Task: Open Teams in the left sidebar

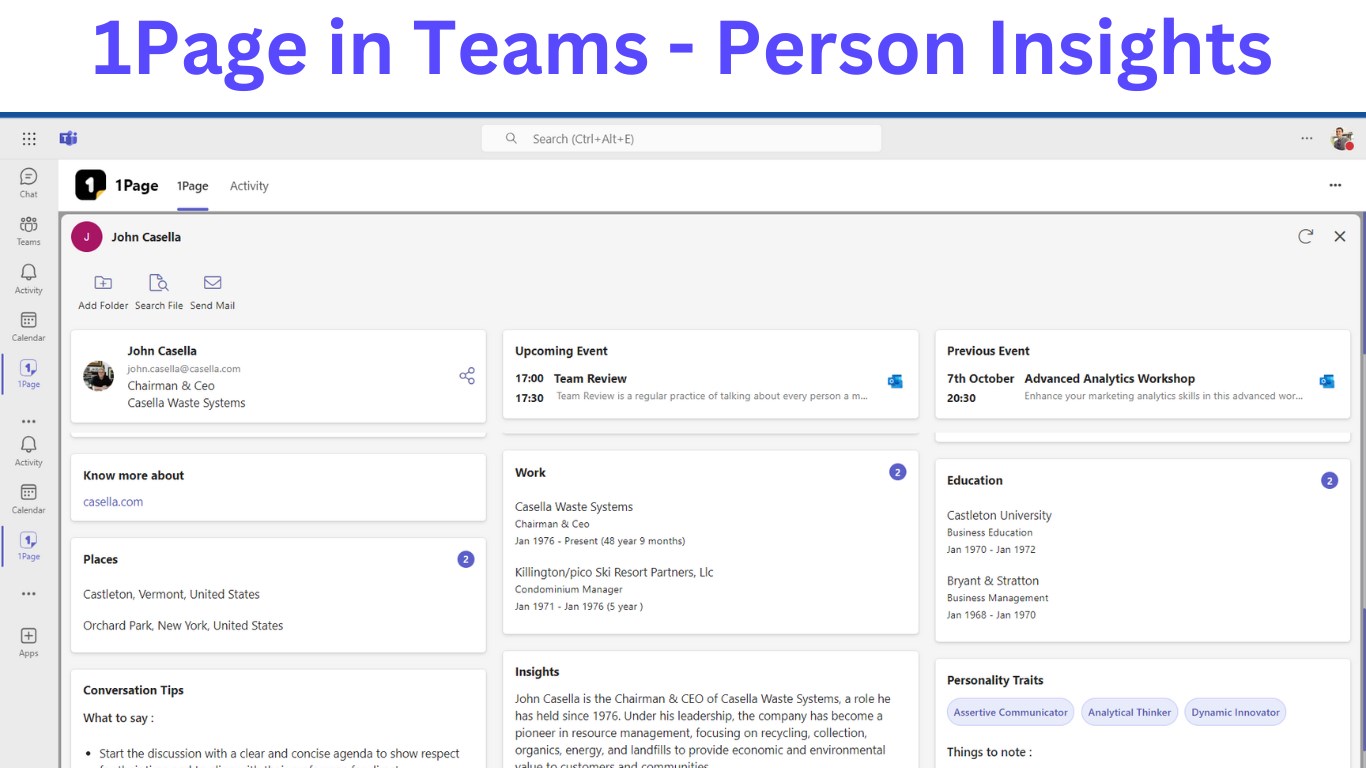Action: (29, 230)
